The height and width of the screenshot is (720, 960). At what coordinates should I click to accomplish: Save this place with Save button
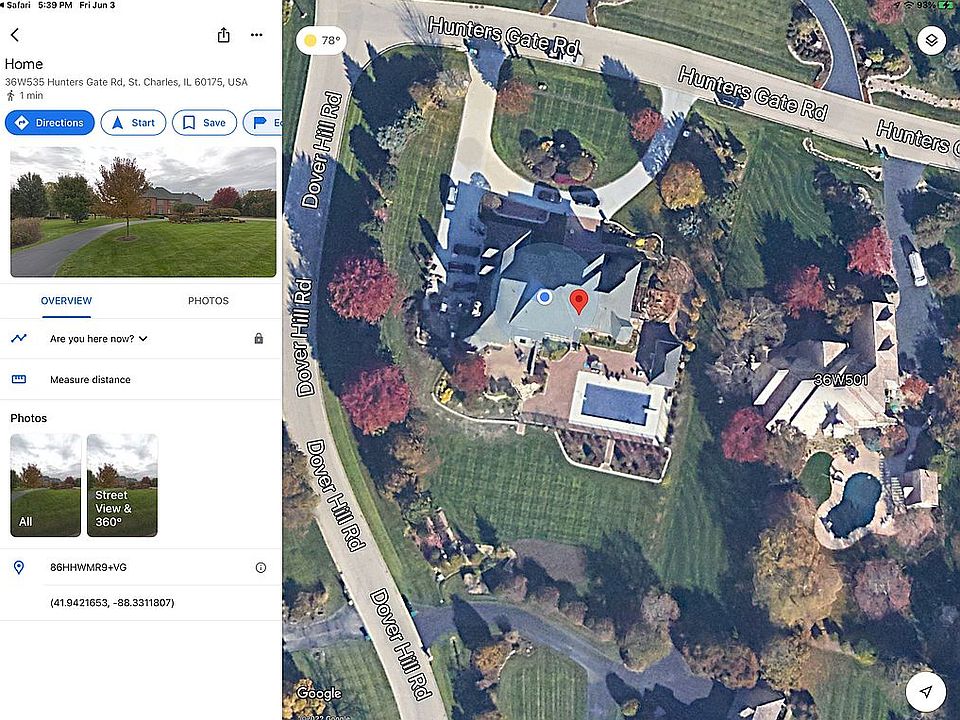(204, 122)
